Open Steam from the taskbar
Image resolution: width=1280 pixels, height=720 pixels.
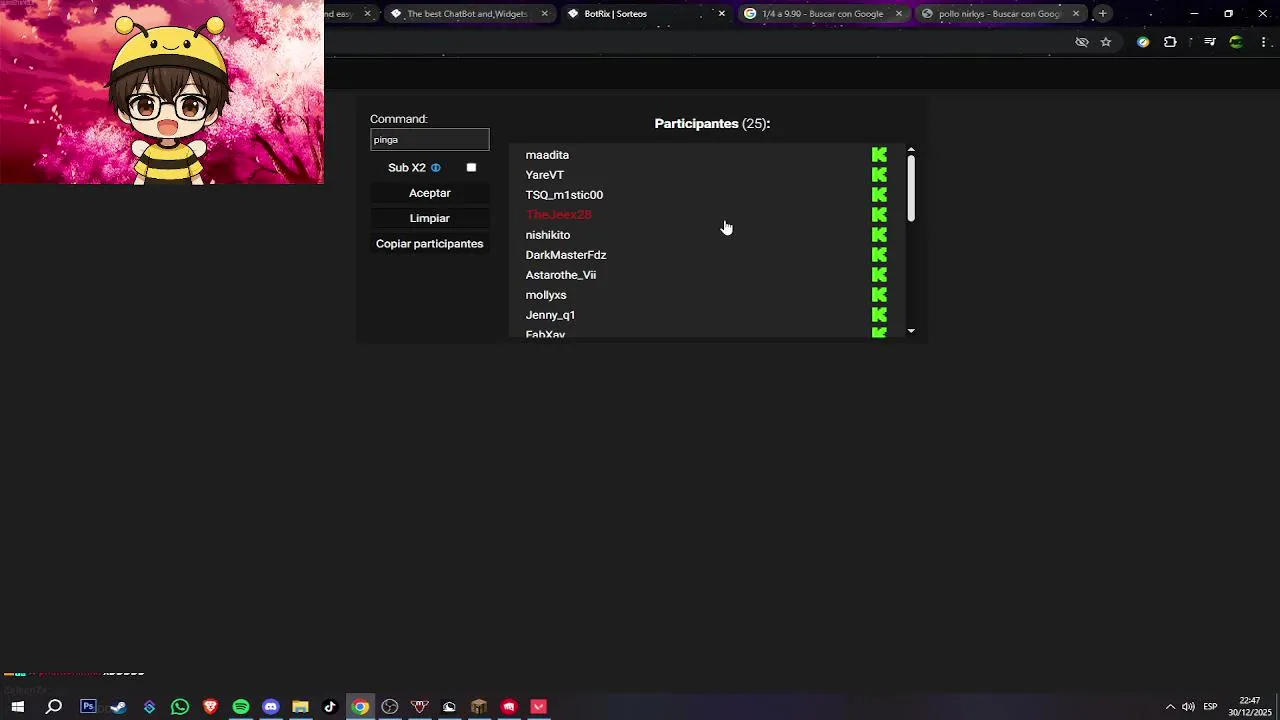(118, 707)
